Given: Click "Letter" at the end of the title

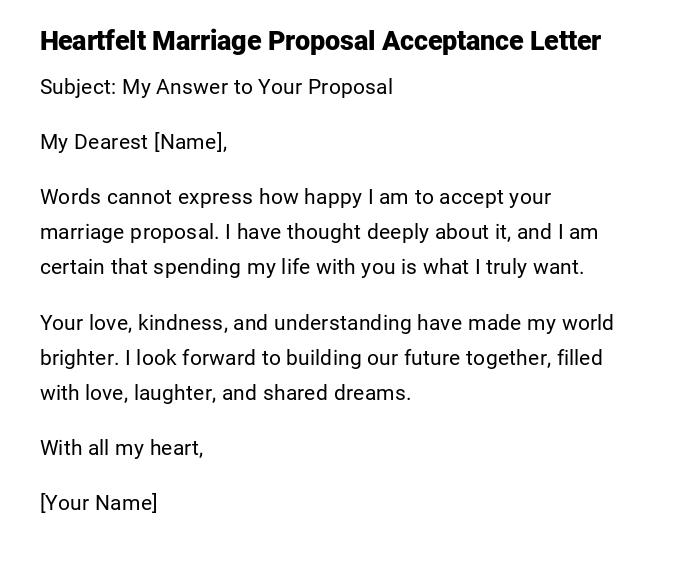Looking at the screenshot, I should click(566, 42).
